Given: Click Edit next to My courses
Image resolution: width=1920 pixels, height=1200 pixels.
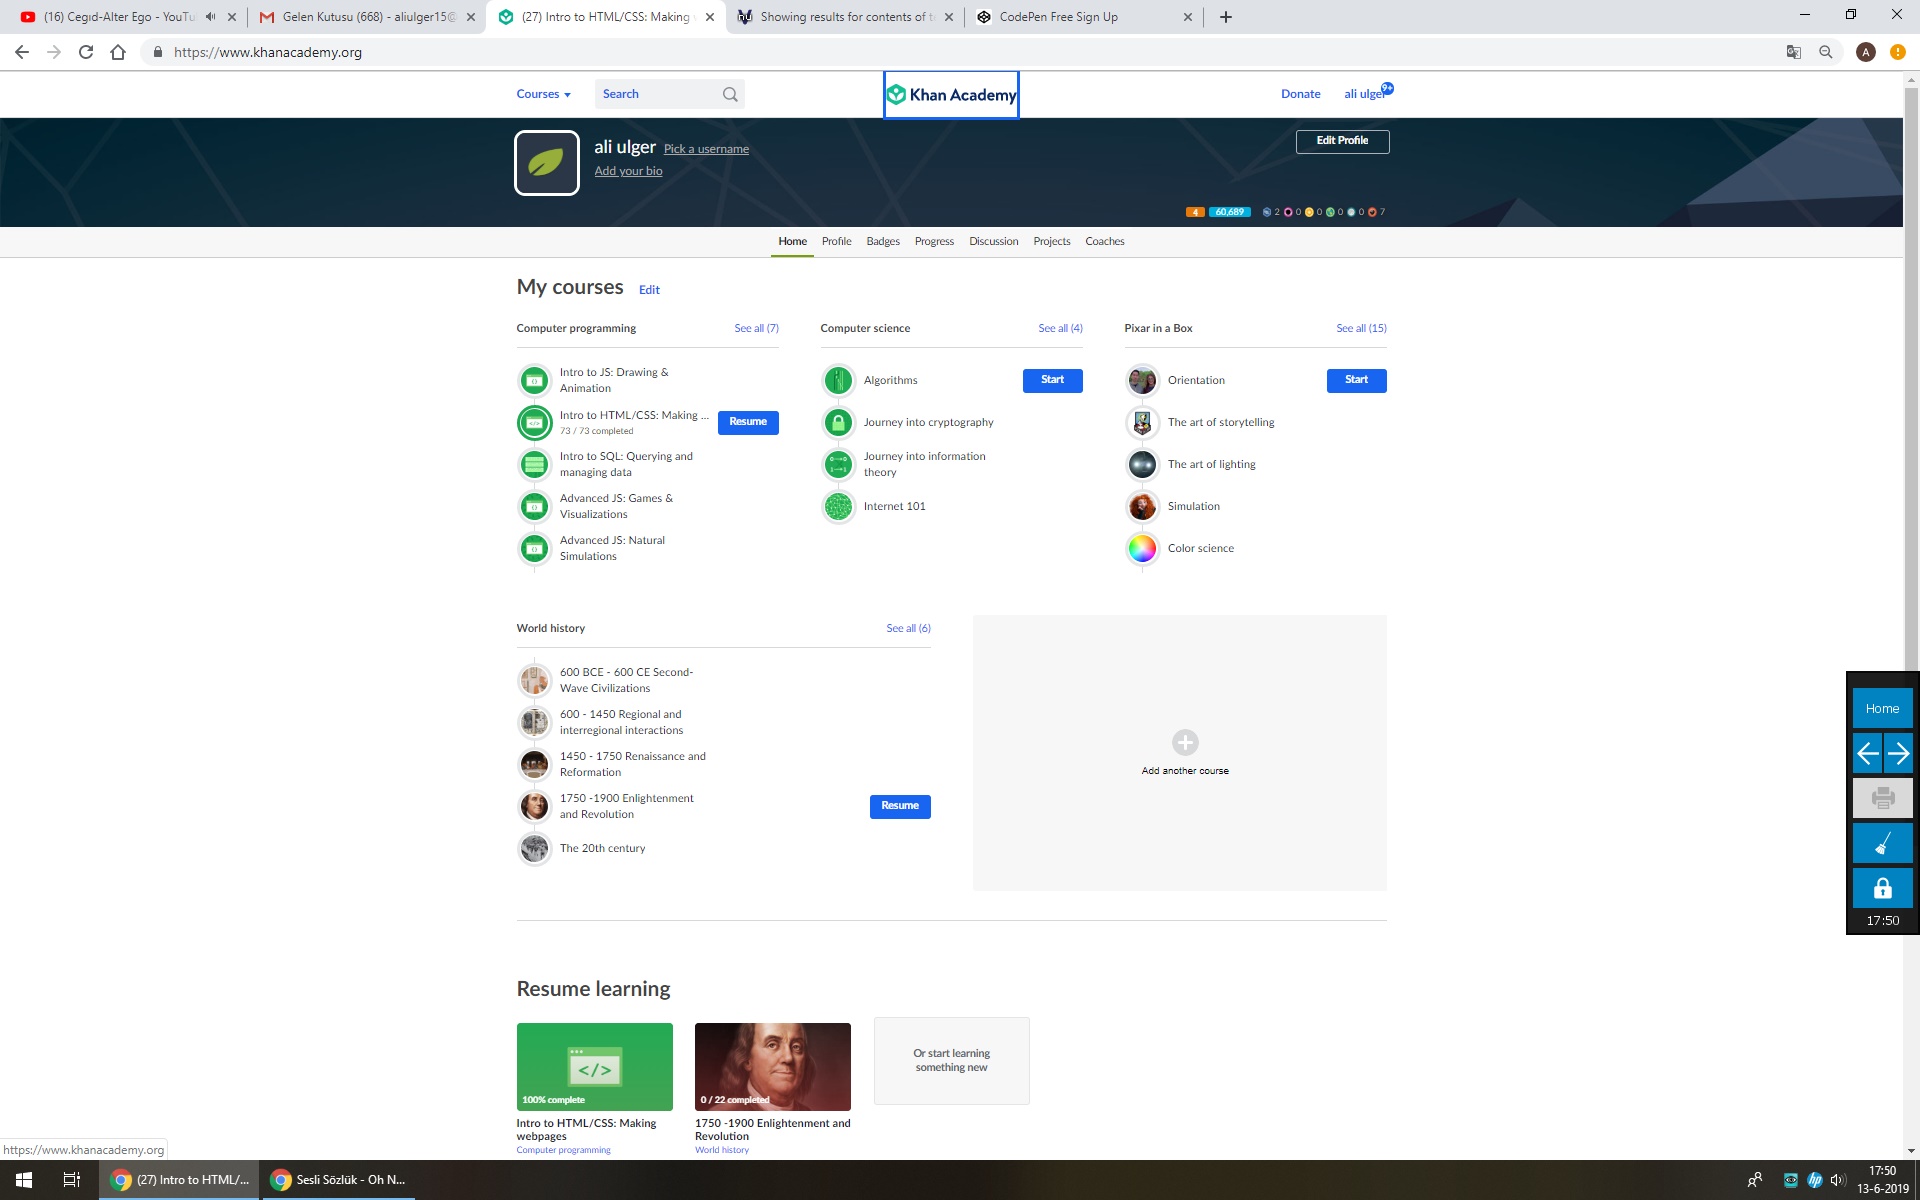Looking at the screenshot, I should [x=649, y=290].
